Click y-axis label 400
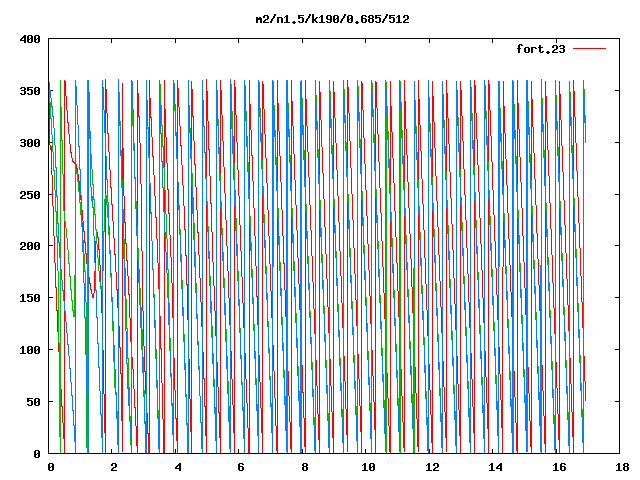This screenshot has width=640, height=480. (x=30, y=39)
